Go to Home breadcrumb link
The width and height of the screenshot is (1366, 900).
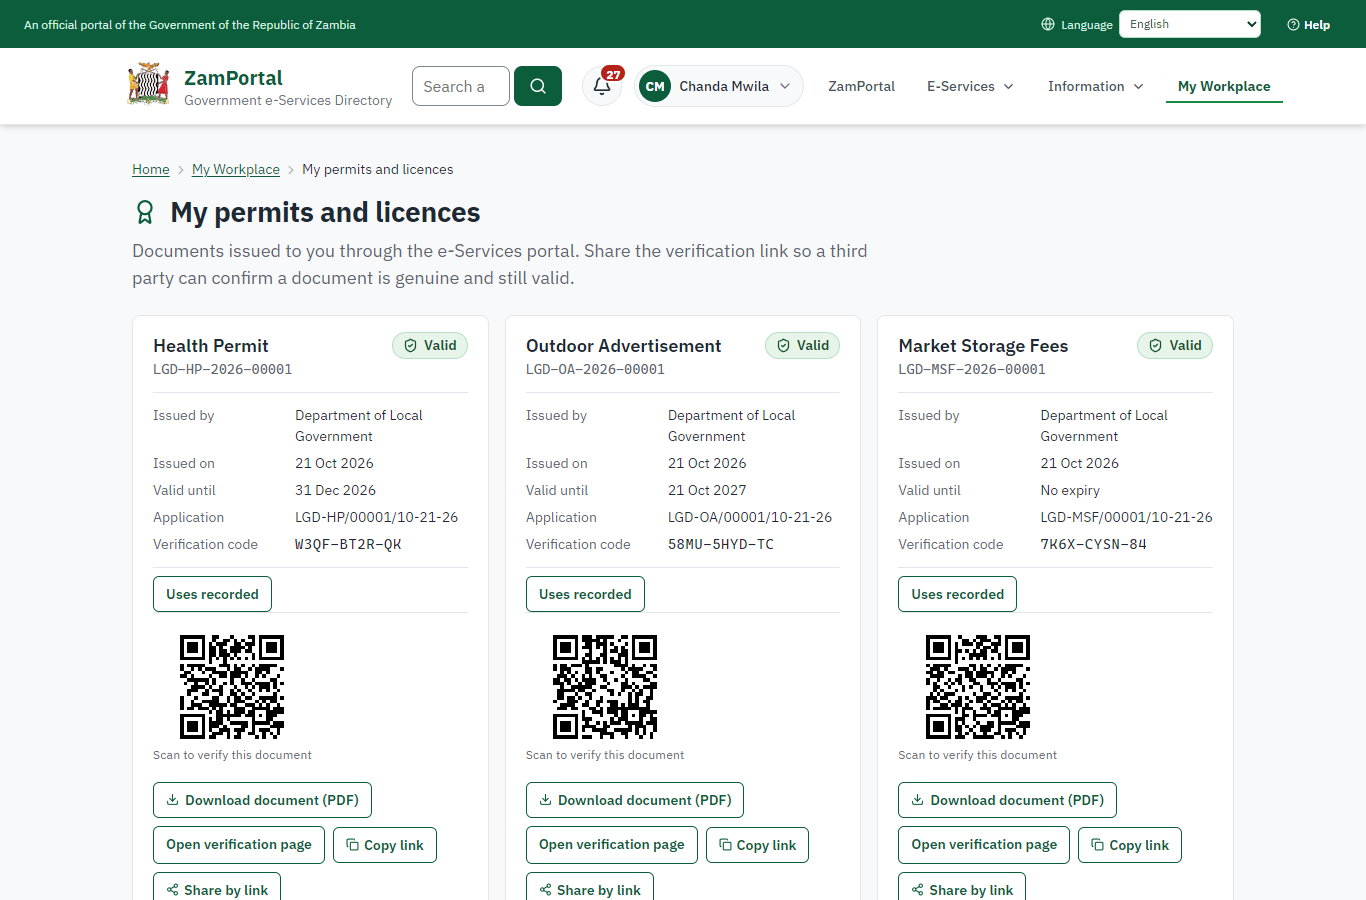click(151, 169)
